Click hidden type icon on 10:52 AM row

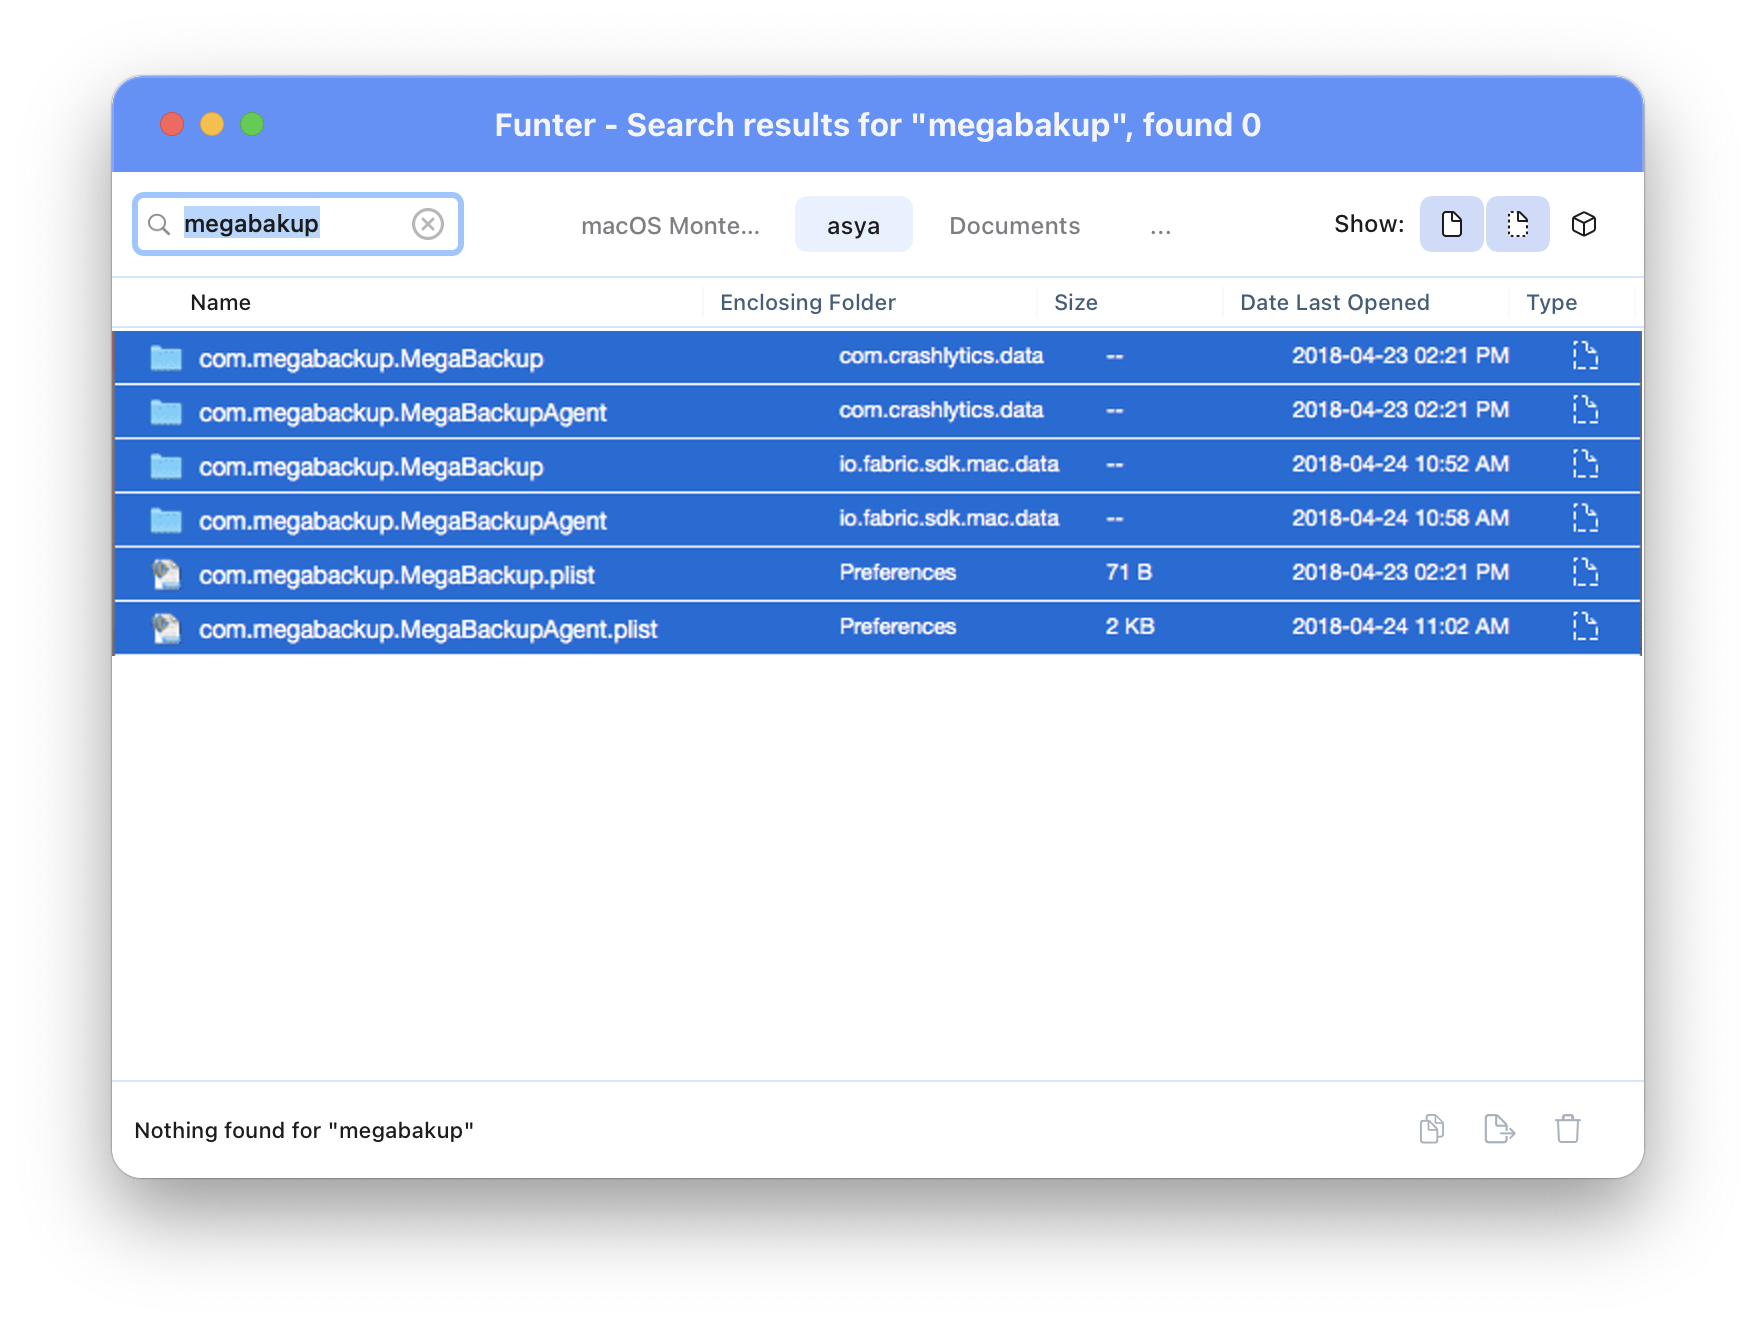1585,464
